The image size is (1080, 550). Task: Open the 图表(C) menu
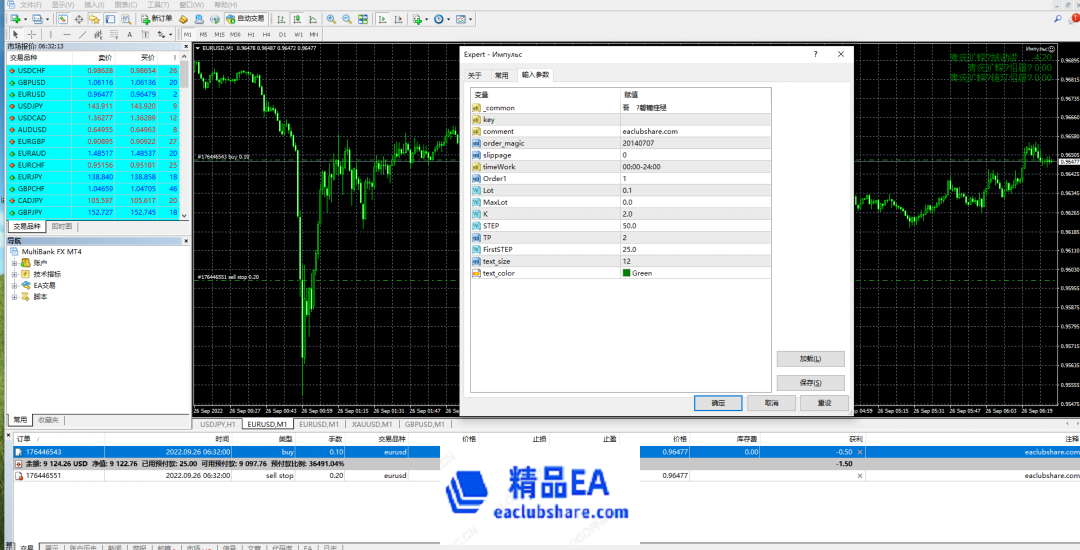125,5
